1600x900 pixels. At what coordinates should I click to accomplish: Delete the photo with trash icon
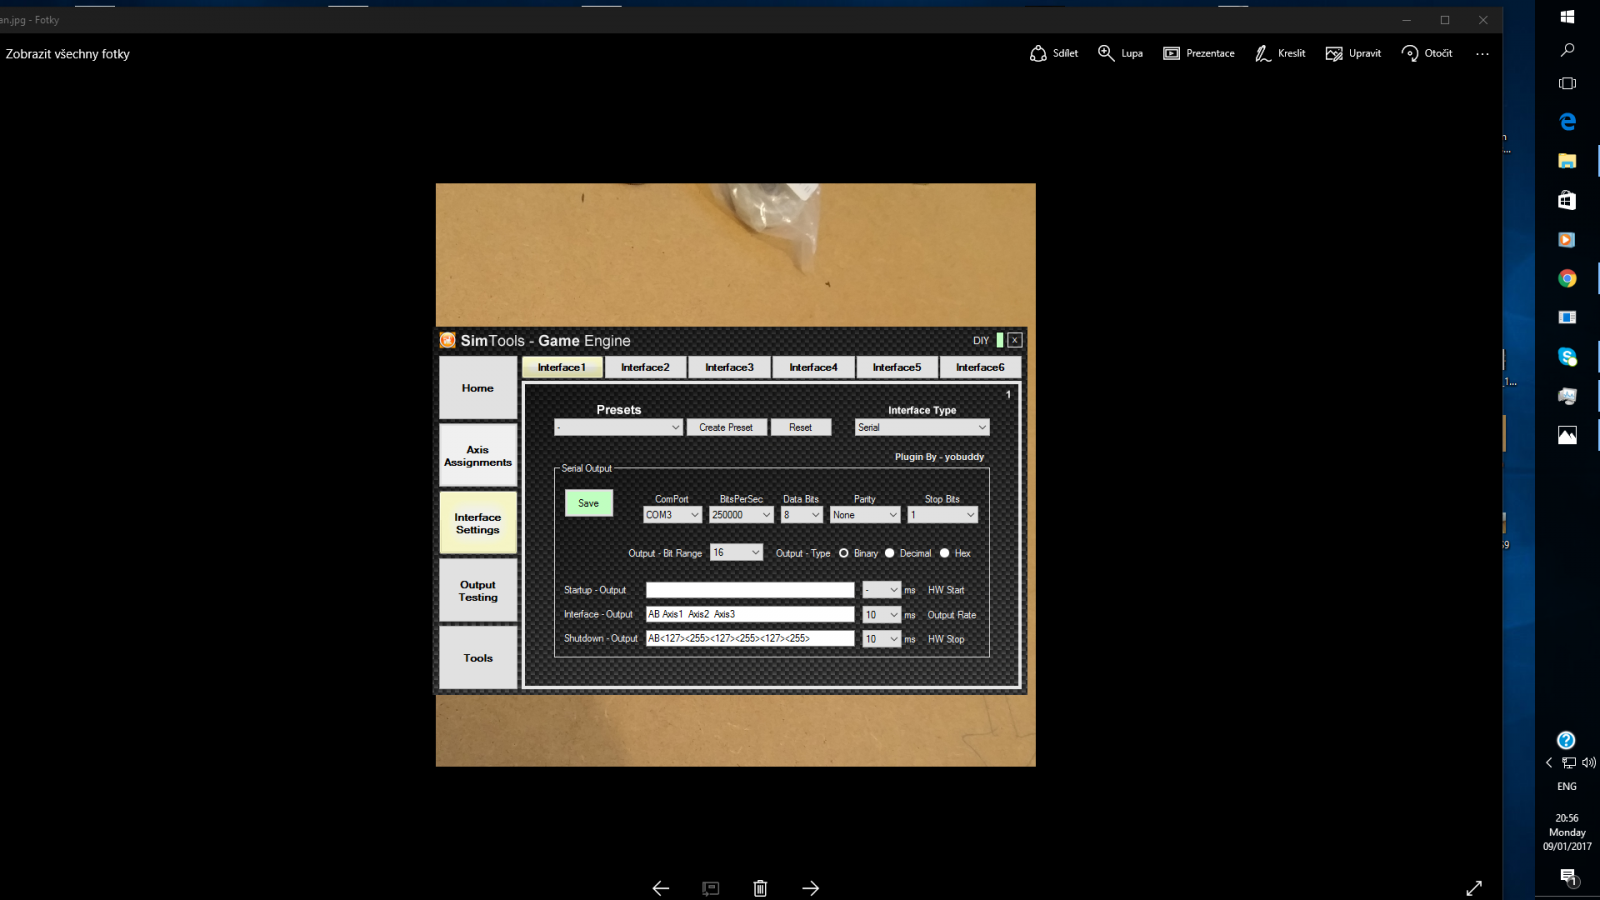(760, 888)
